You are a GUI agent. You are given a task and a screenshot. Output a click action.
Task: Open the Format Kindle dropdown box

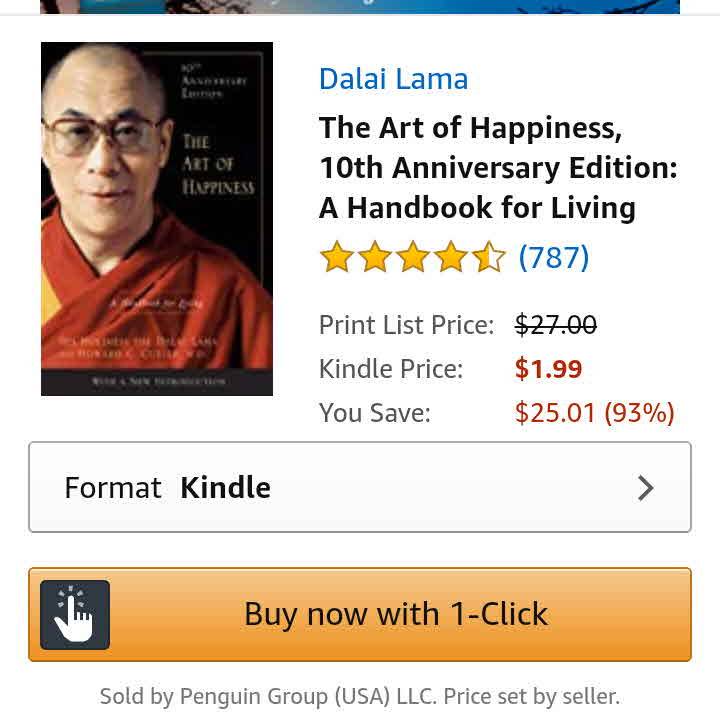(360, 487)
